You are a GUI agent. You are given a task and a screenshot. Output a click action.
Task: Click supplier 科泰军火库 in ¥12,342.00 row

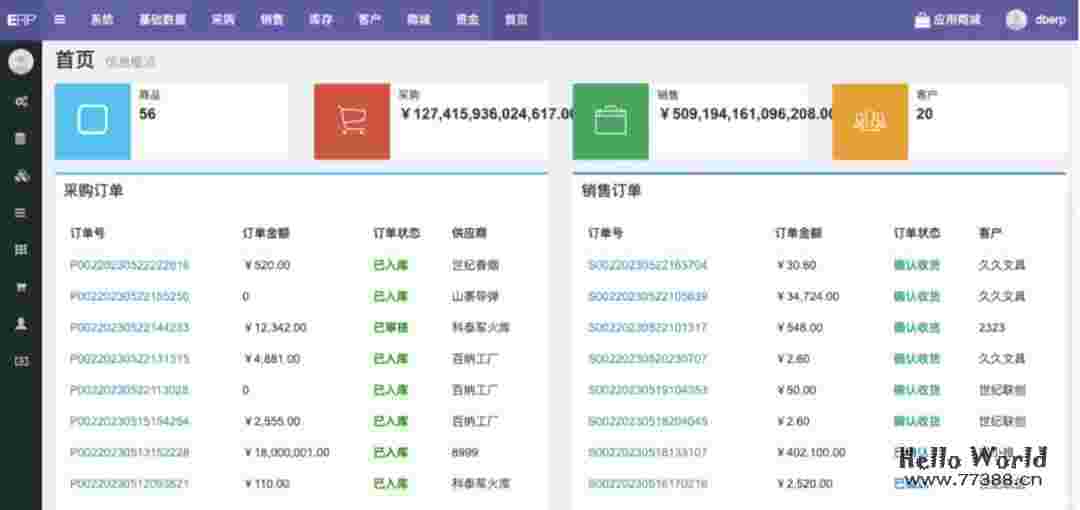coord(481,327)
